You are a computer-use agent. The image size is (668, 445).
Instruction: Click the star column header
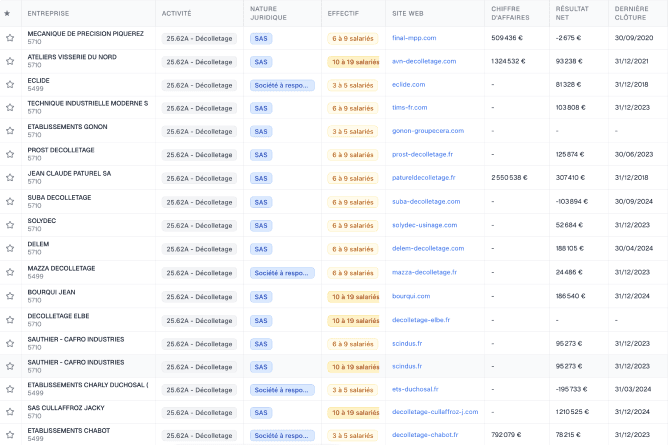coord(8,13)
